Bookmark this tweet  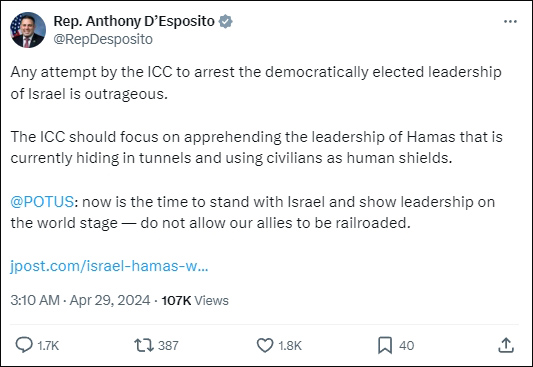coord(385,345)
